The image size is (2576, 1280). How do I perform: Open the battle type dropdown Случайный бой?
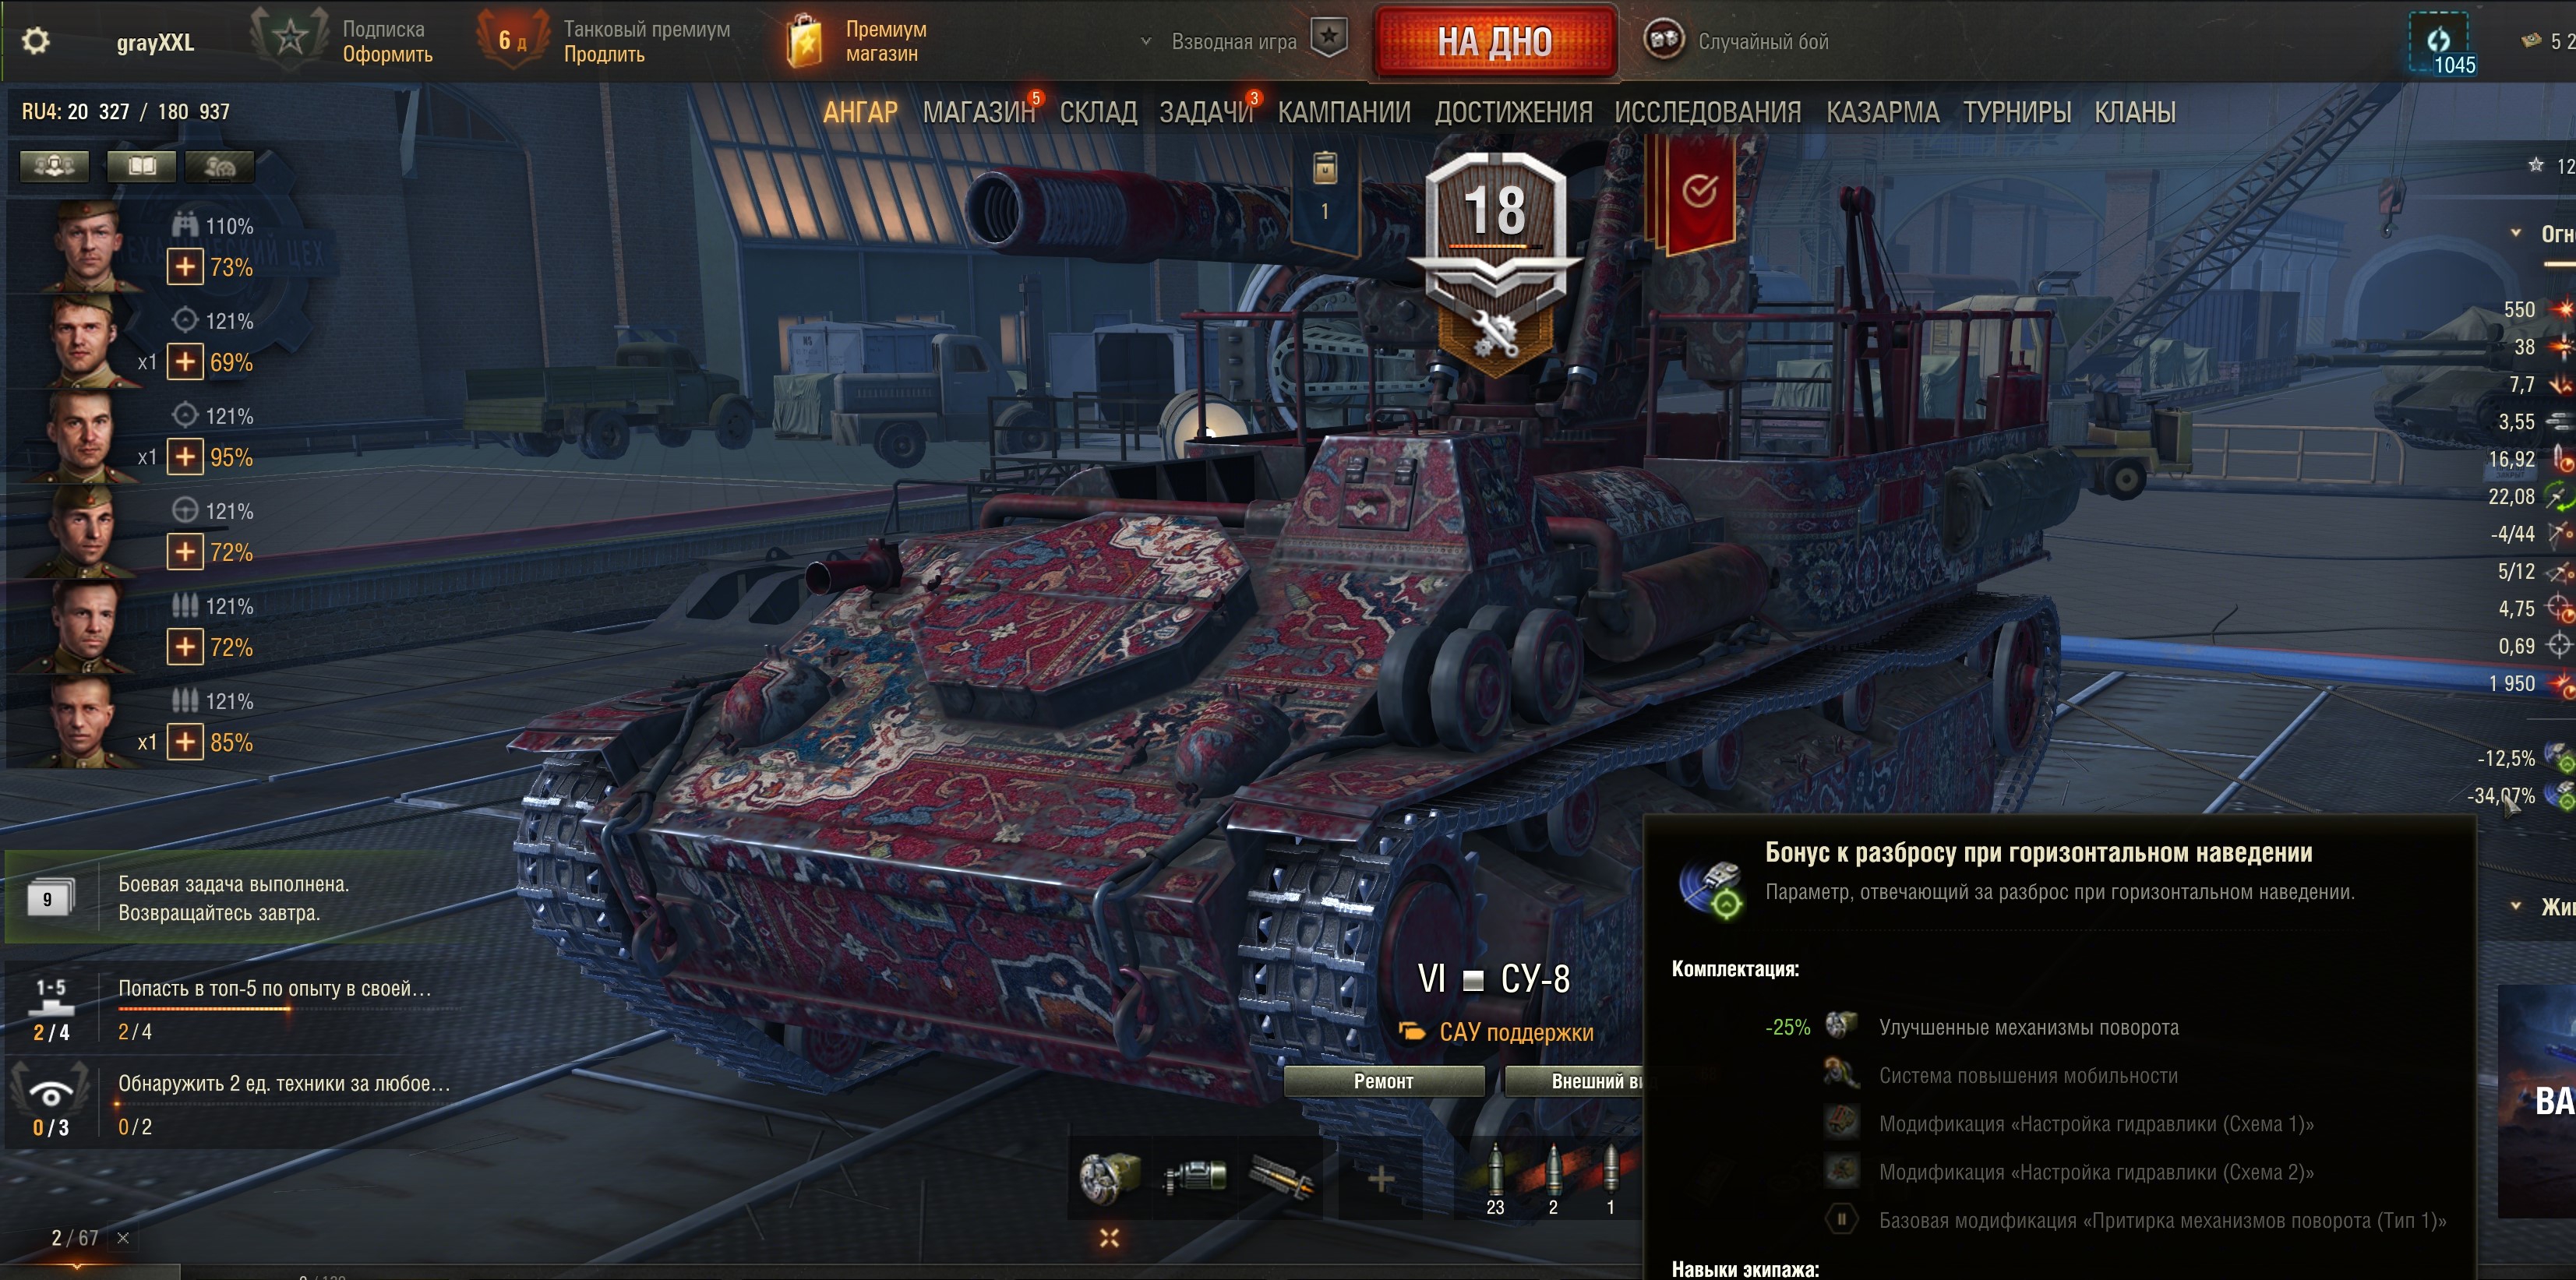[x=1738, y=41]
